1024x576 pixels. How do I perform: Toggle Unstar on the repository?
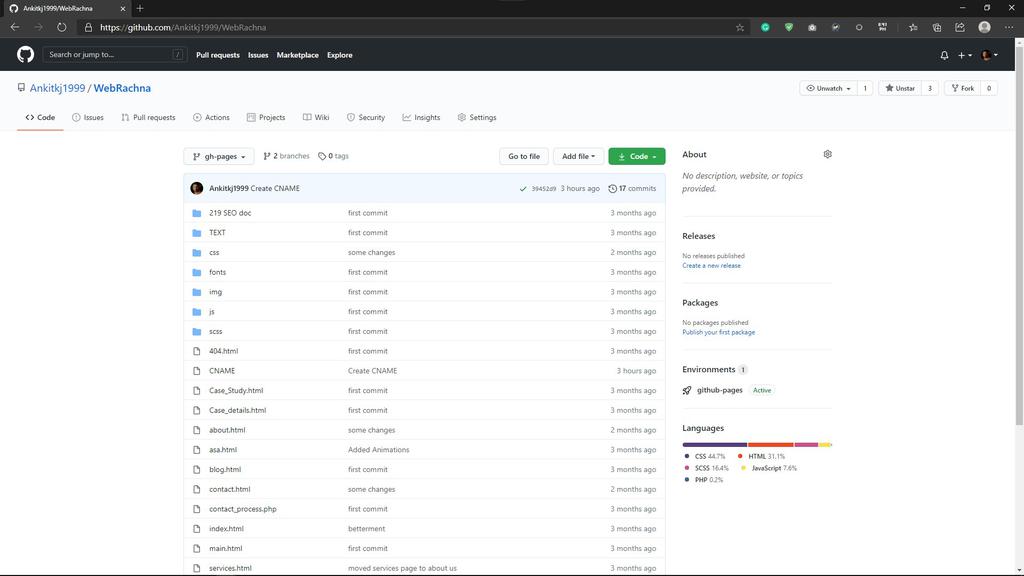click(900, 88)
